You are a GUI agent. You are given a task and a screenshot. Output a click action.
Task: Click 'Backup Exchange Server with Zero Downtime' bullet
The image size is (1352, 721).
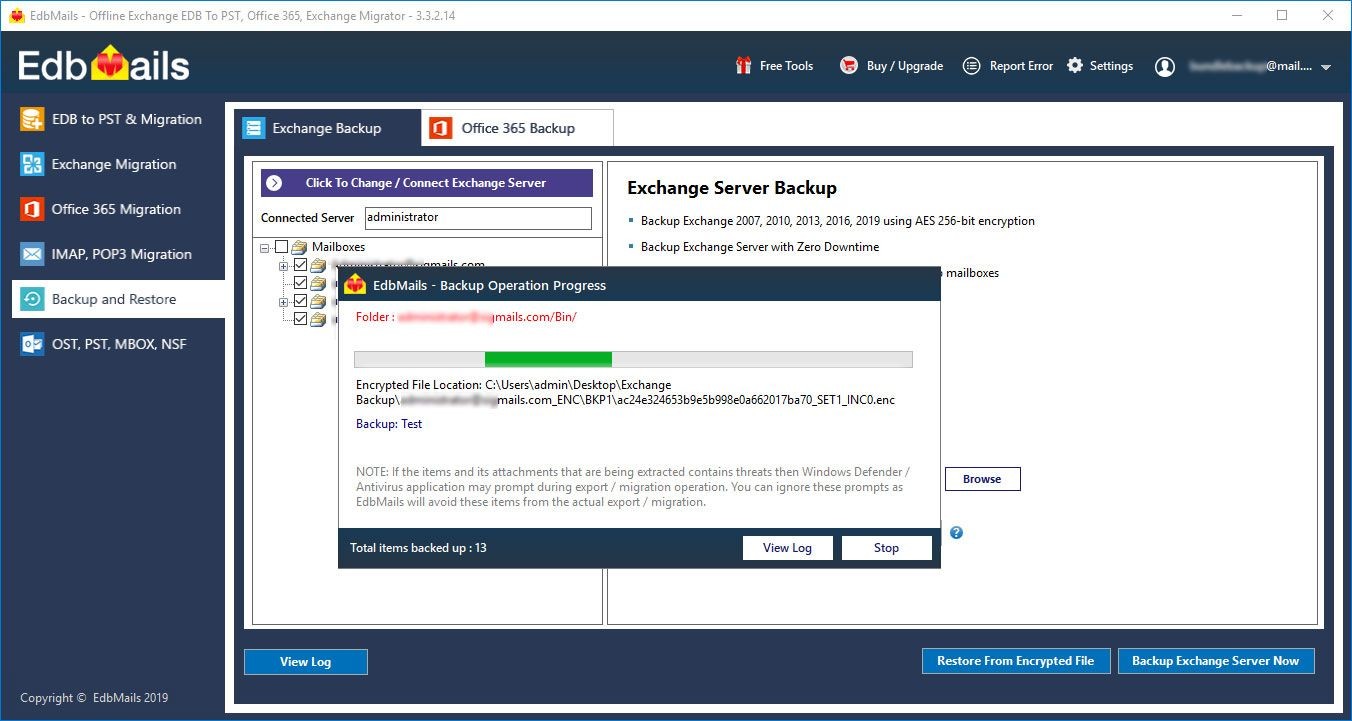[760, 247]
